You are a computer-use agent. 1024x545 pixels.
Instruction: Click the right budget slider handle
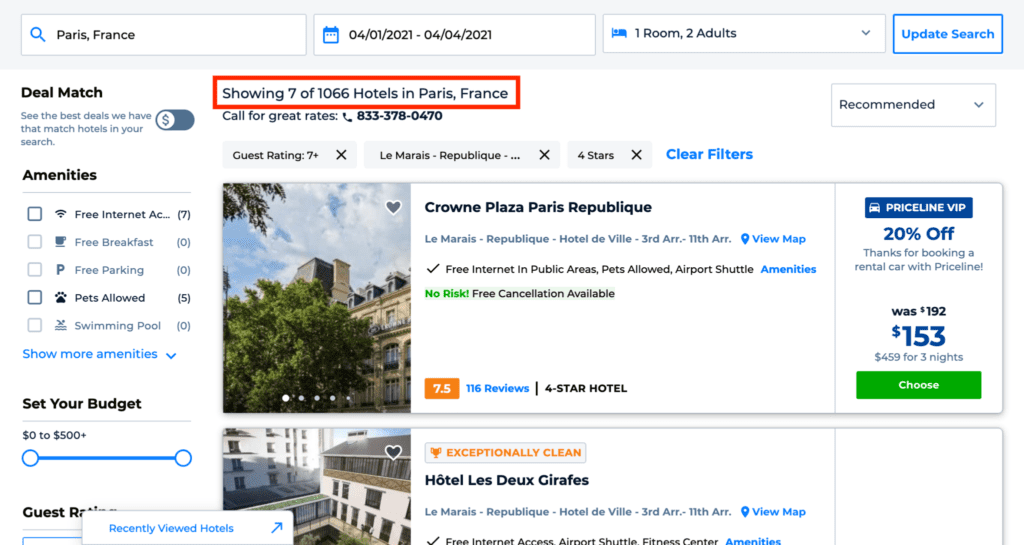183,458
